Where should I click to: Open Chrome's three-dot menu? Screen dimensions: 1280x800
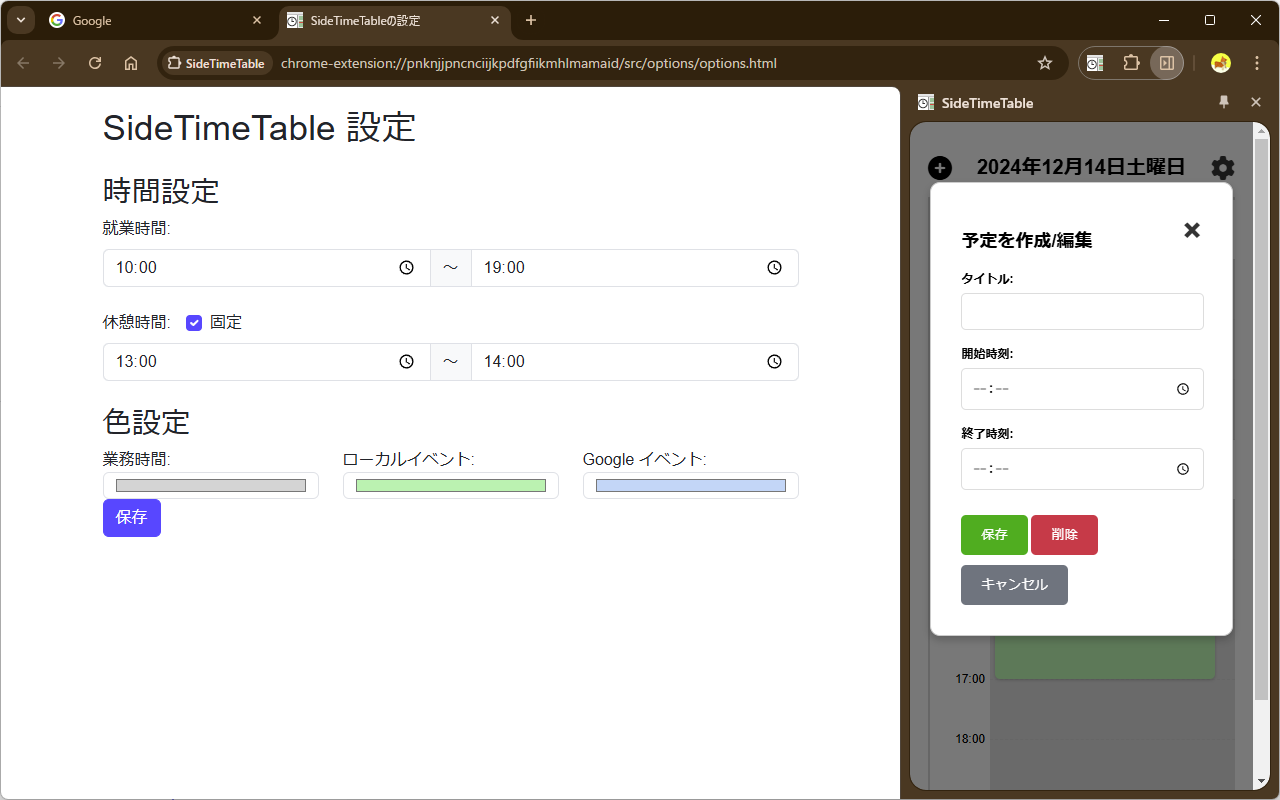[1257, 62]
